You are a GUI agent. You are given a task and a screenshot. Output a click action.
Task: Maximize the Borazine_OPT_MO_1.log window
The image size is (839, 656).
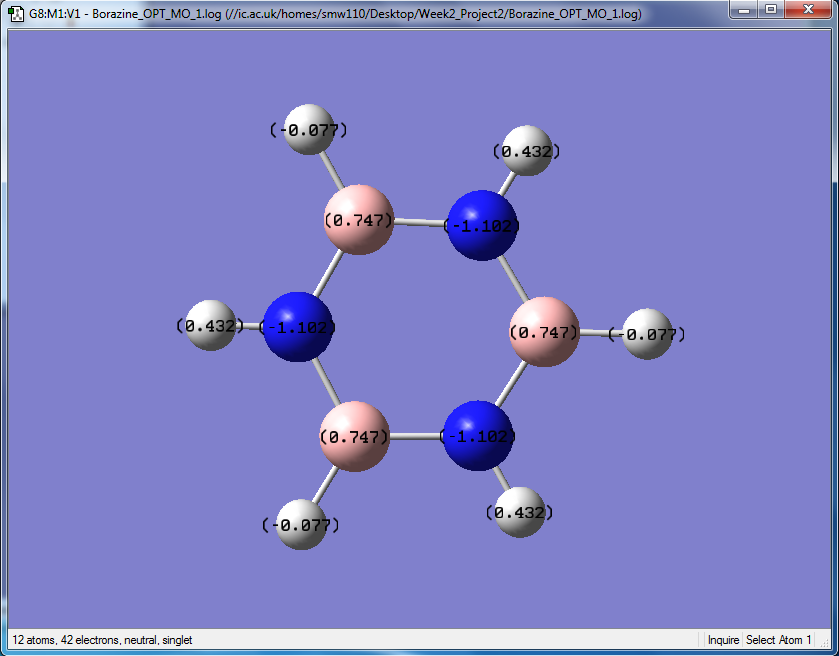(x=771, y=9)
